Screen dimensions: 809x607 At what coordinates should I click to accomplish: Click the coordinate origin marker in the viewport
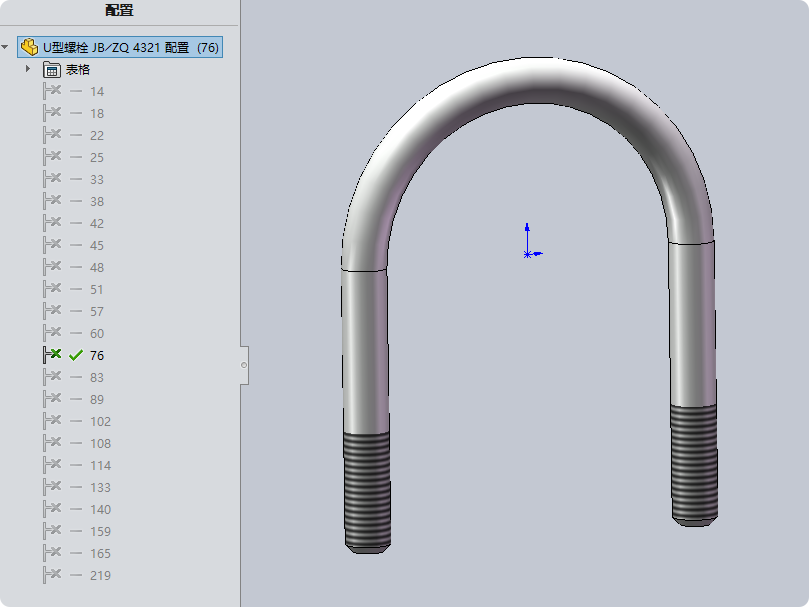pyautogui.click(x=528, y=254)
